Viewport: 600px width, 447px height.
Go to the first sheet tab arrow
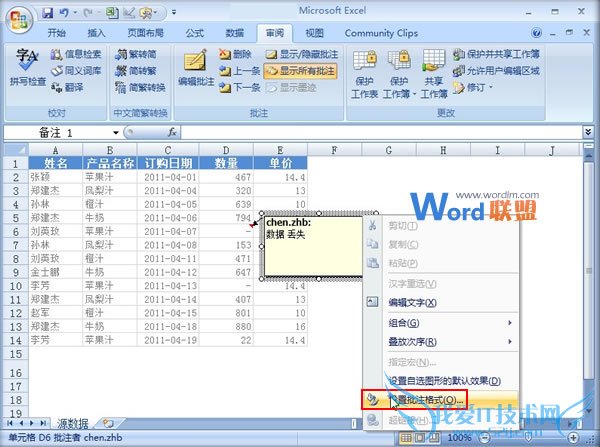pos(10,423)
